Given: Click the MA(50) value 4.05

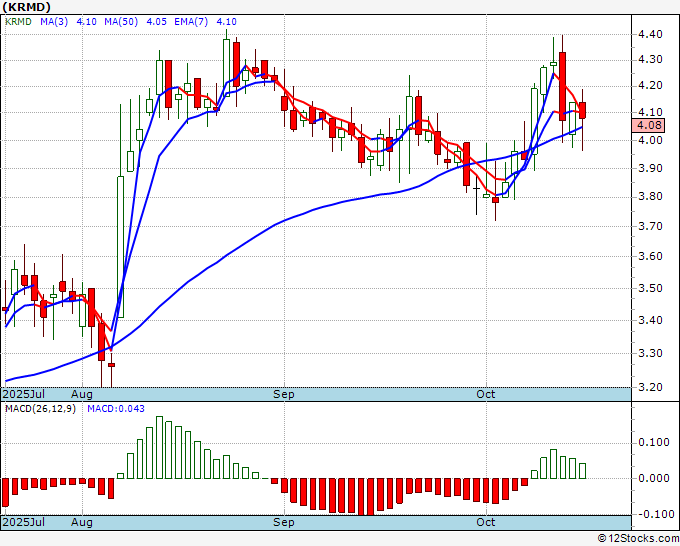Looking at the screenshot, I should pyautogui.click(x=157, y=21).
